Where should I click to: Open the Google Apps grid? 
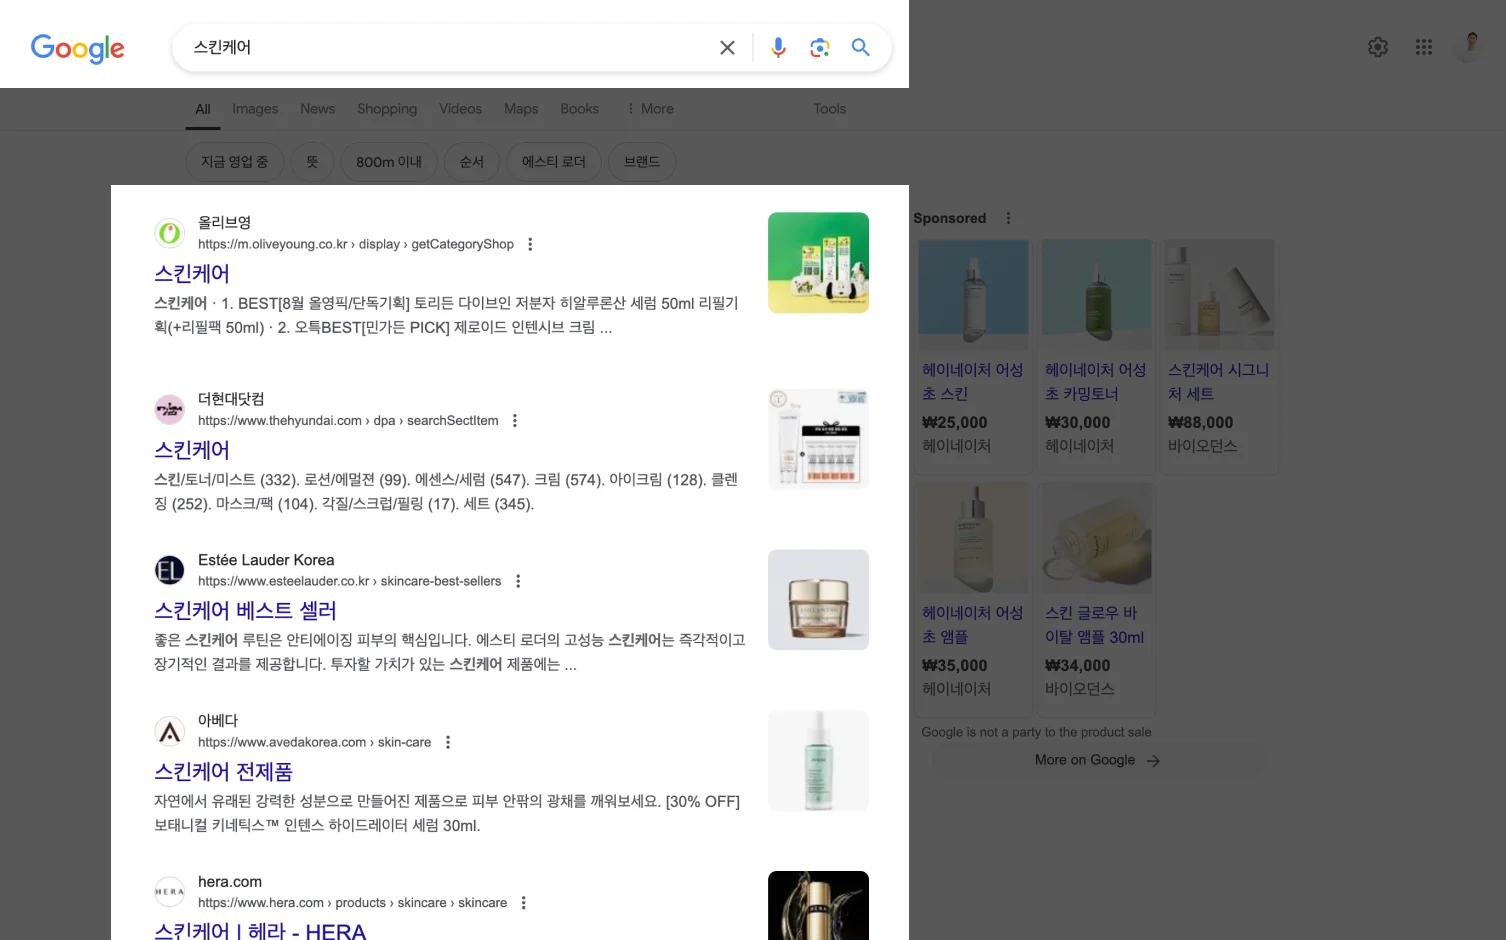coord(1423,46)
